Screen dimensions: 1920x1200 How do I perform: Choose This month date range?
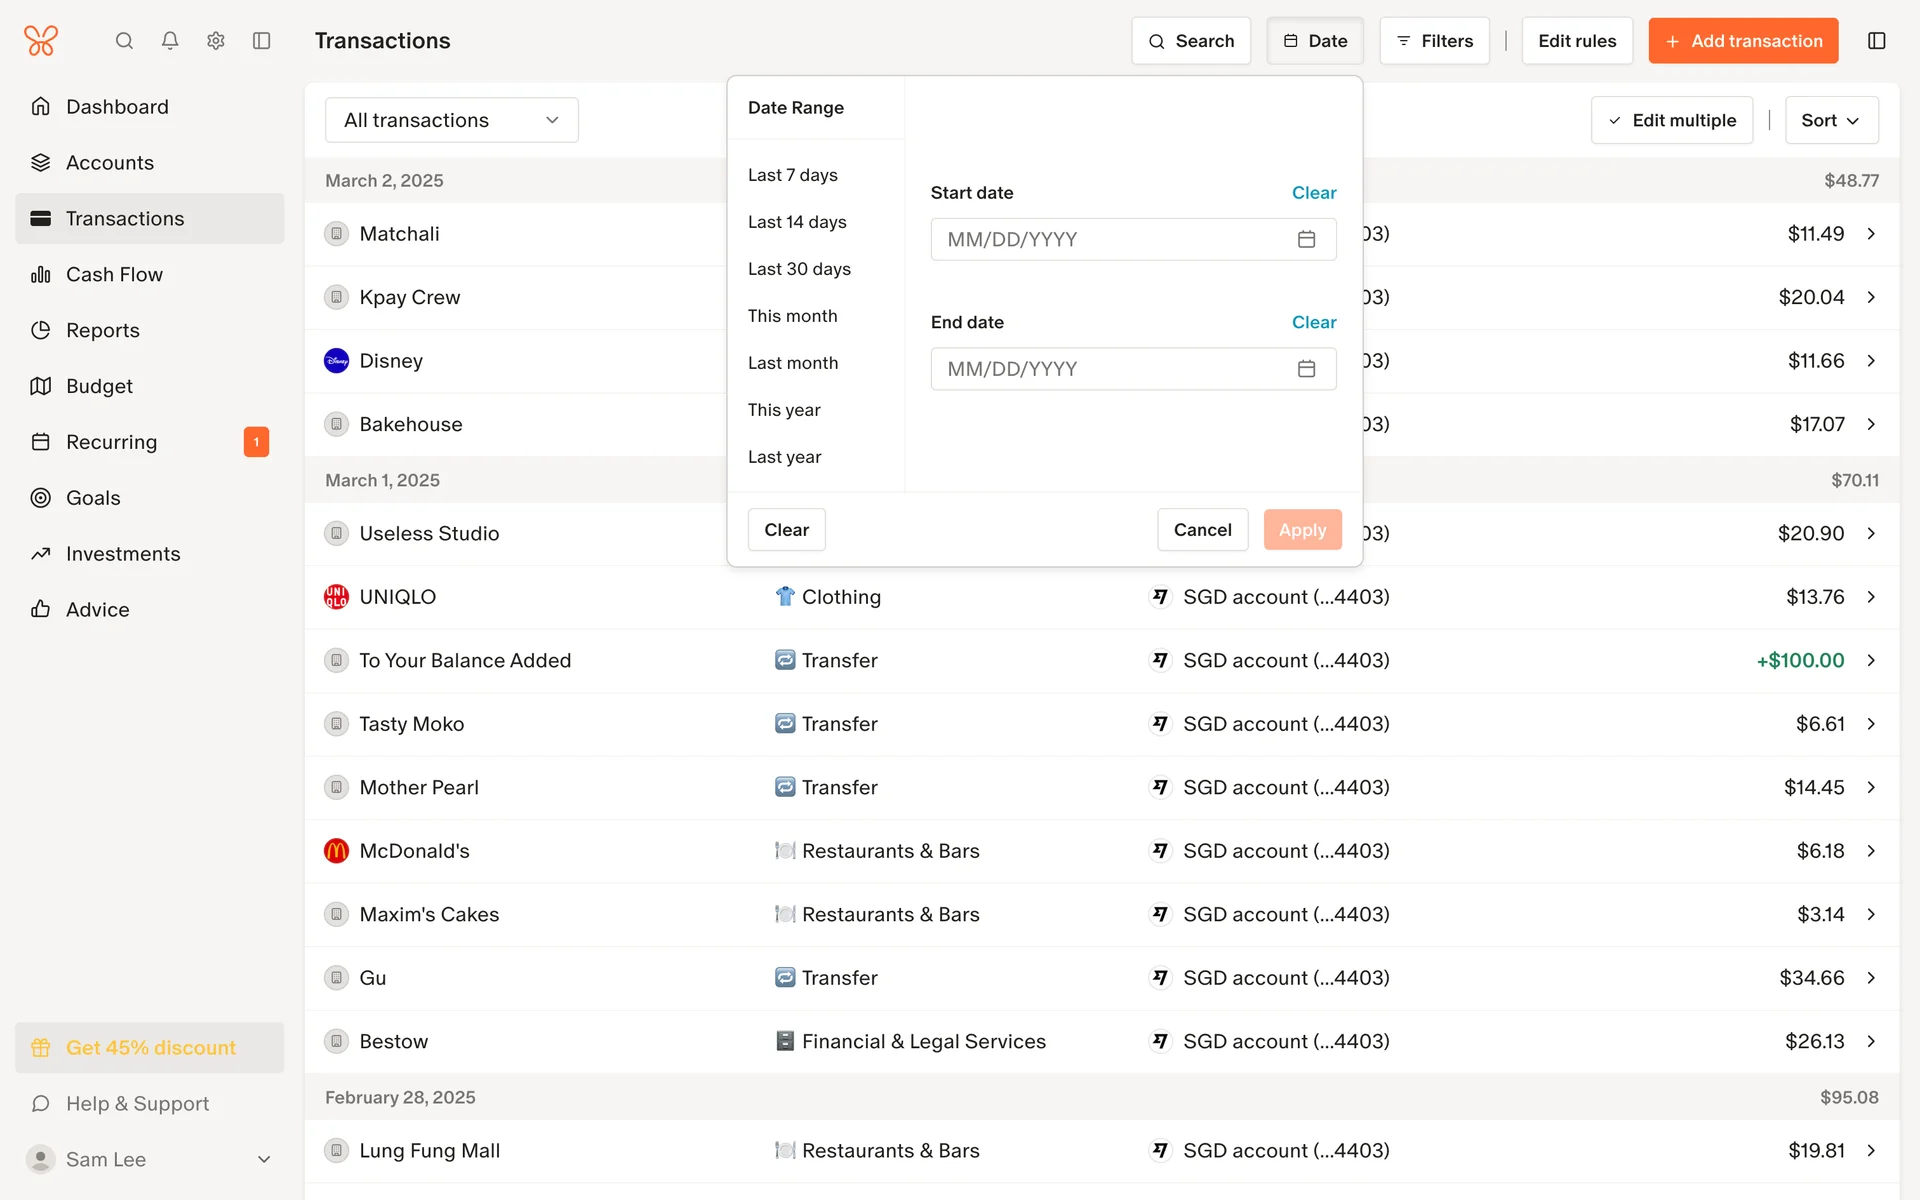click(792, 316)
